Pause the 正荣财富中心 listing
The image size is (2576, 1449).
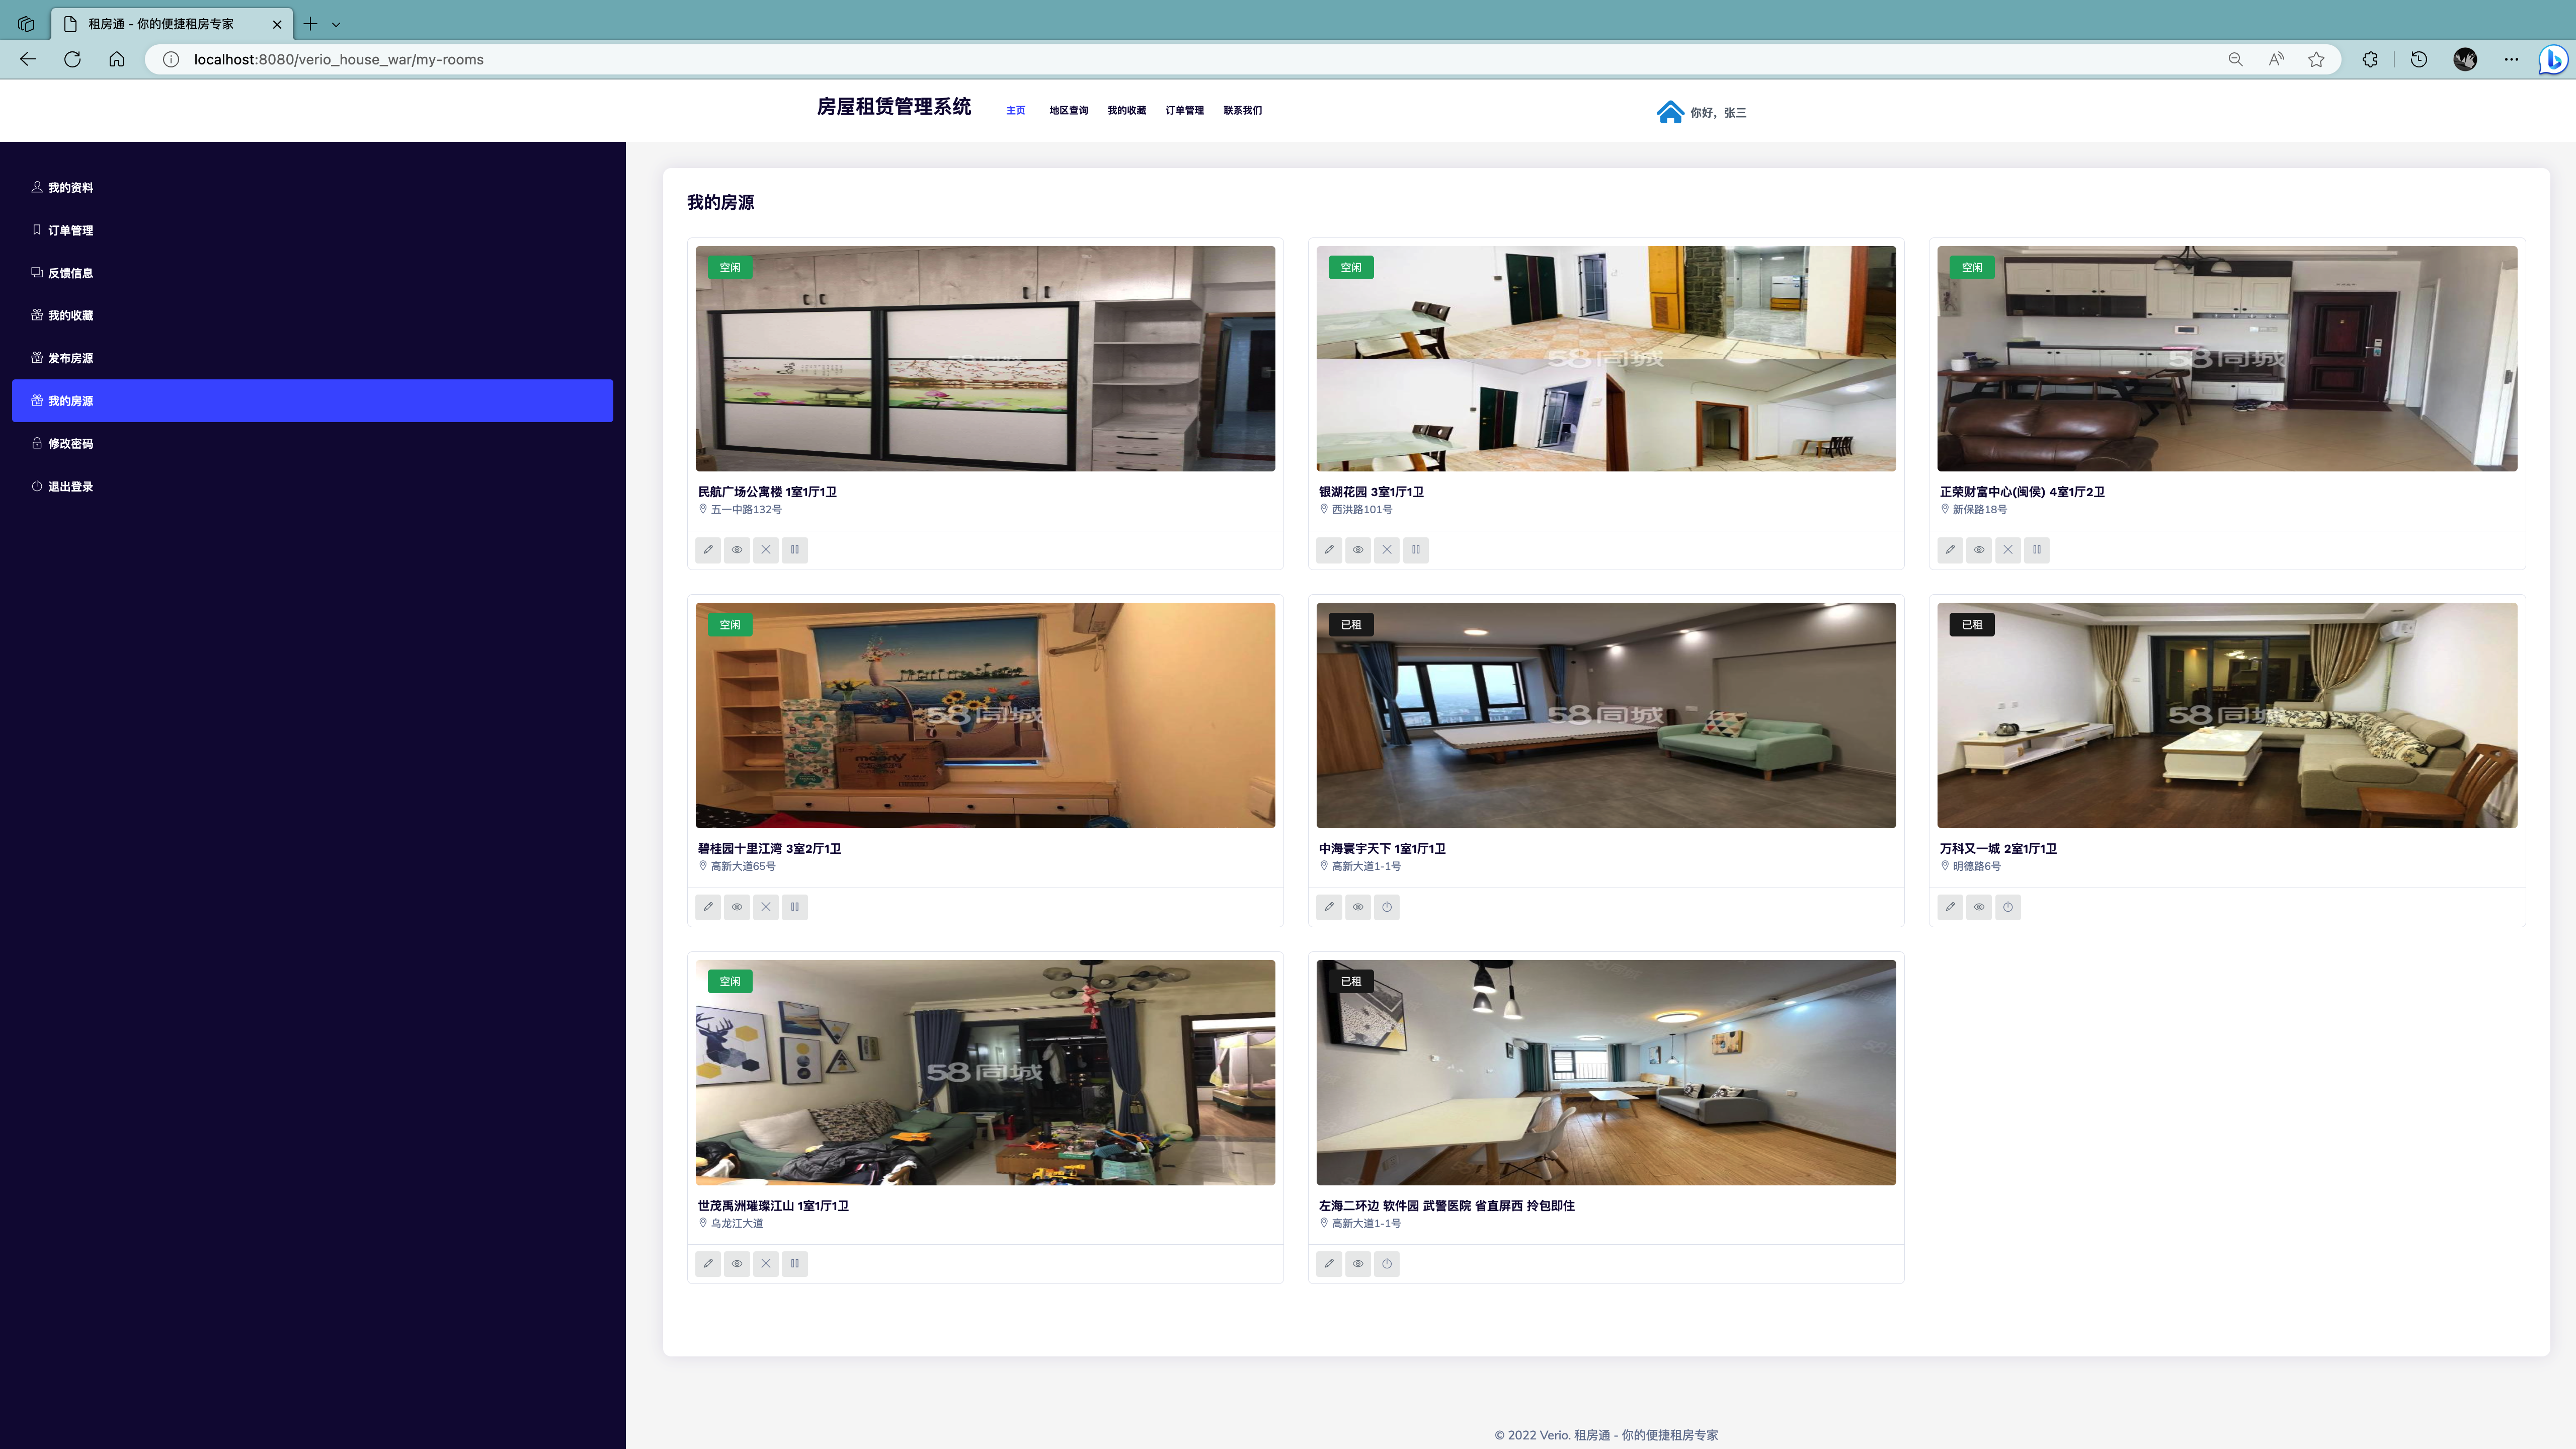click(x=2036, y=549)
